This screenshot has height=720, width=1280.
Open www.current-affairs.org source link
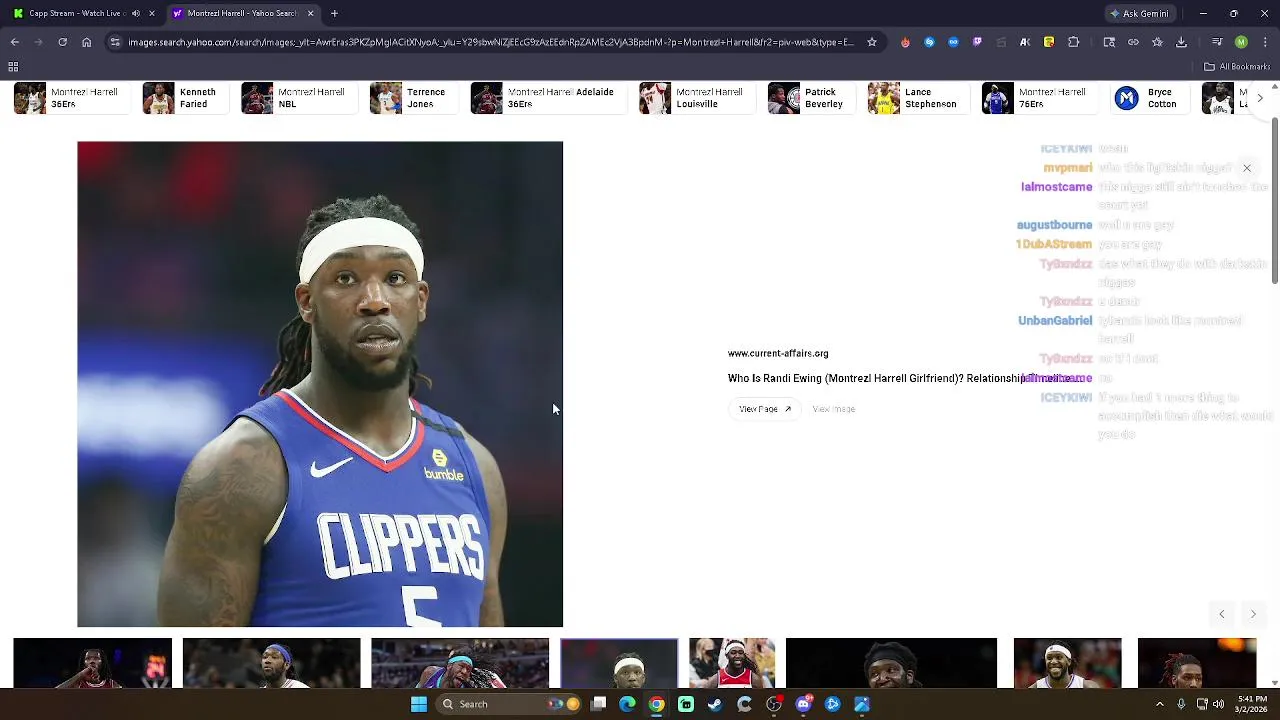[778, 353]
